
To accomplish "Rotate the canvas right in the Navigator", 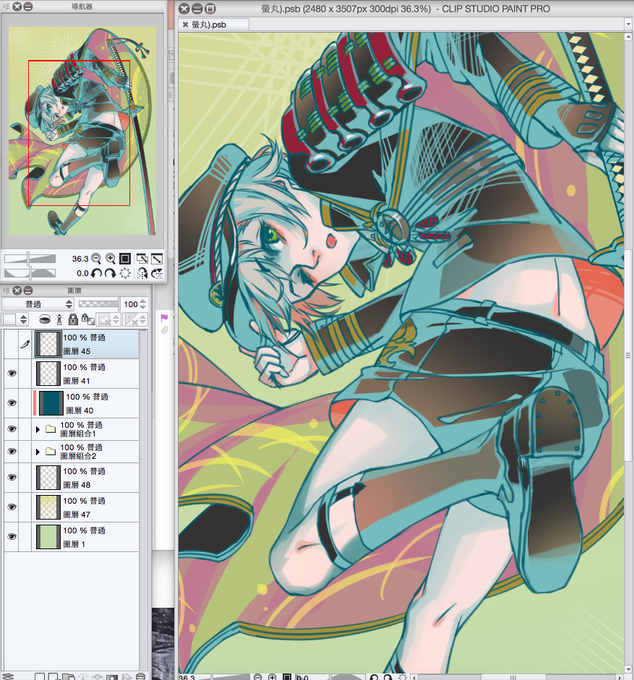I will point(110,273).
